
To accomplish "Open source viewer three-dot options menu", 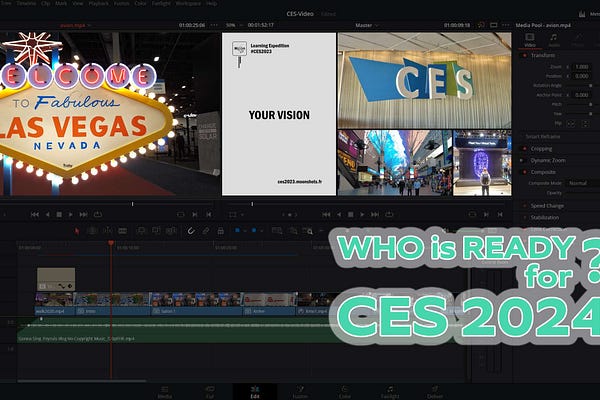I will pos(214,25).
